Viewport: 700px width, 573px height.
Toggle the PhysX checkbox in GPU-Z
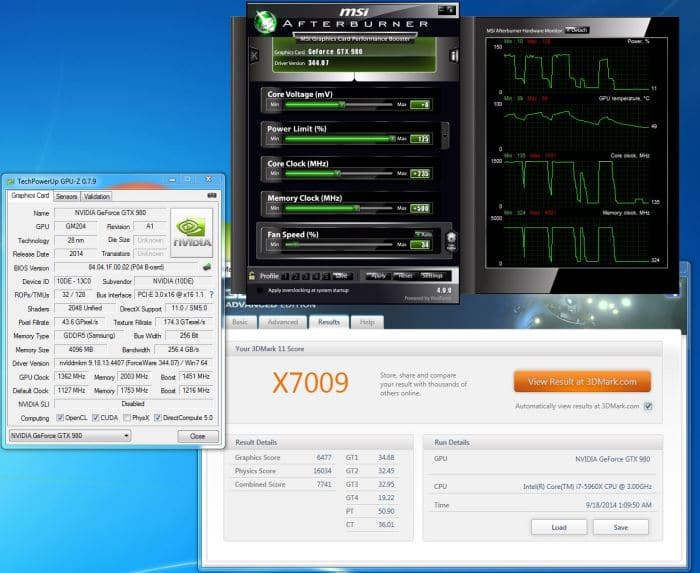click(x=127, y=418)
